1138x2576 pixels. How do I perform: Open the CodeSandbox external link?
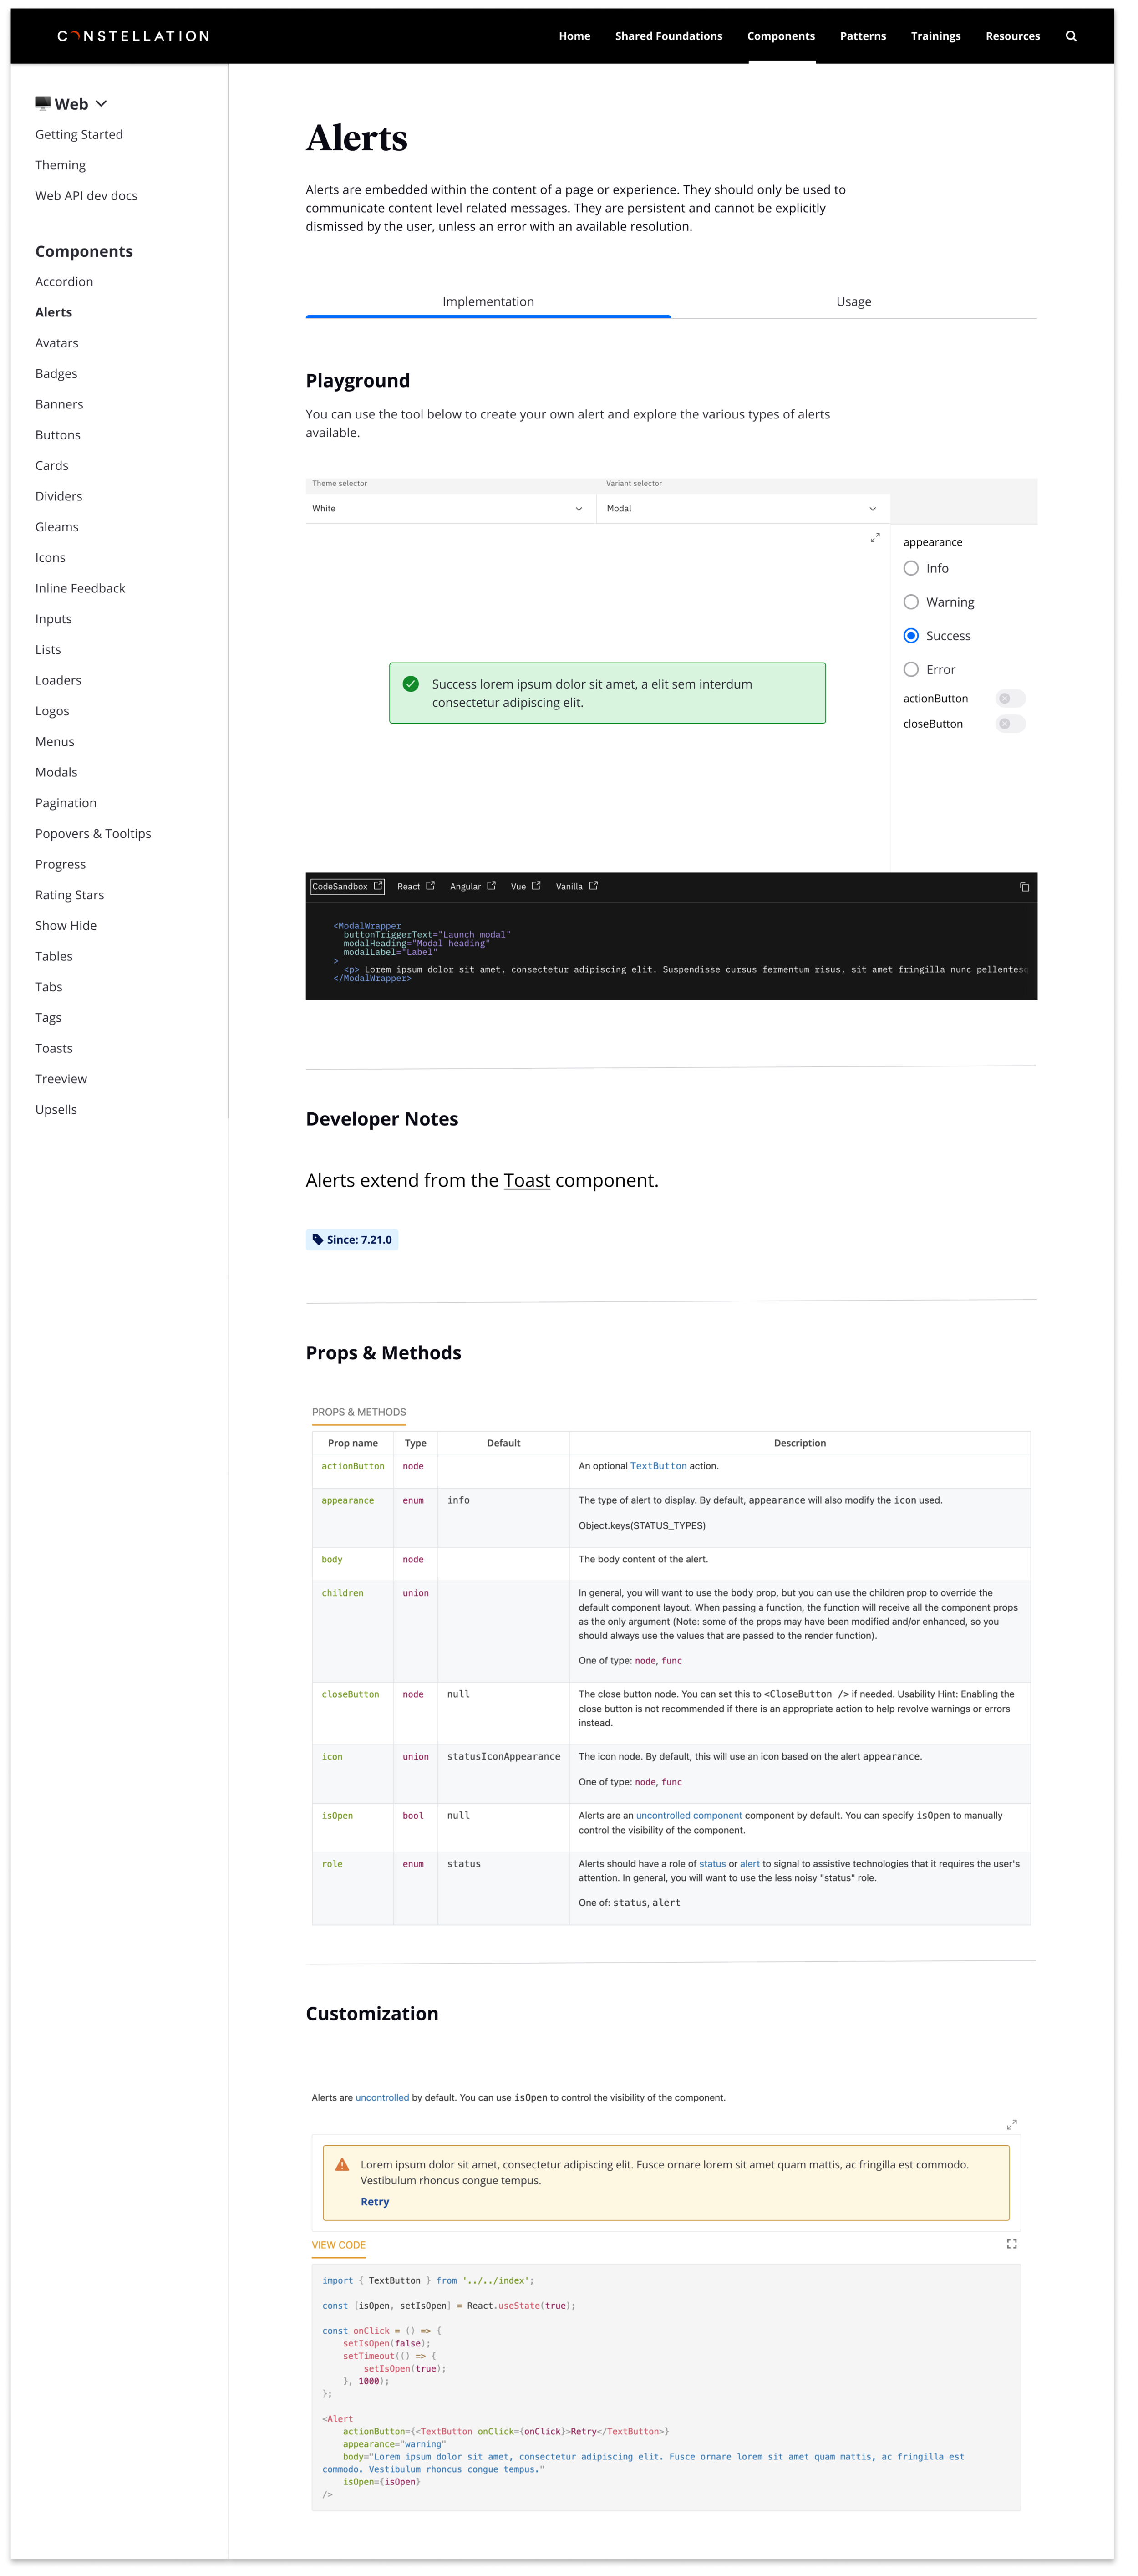pos(347,886)
